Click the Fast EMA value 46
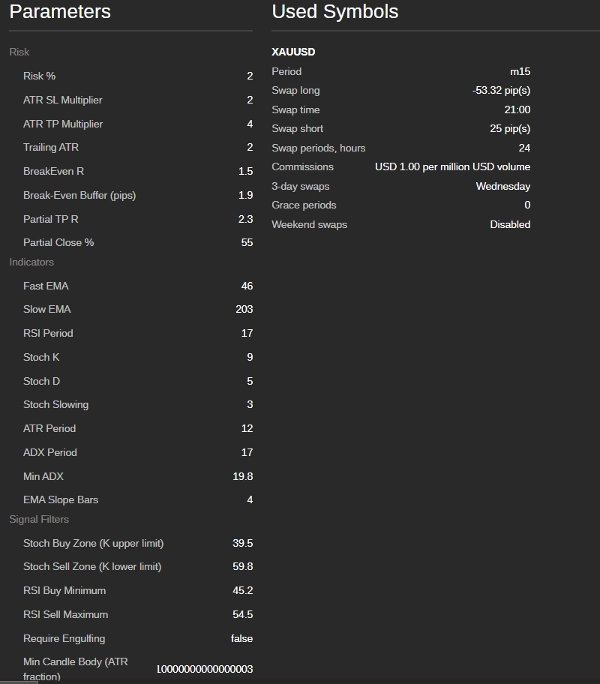Screen dimensions: 600x684 pyautogui.click(x=247, y=286)
